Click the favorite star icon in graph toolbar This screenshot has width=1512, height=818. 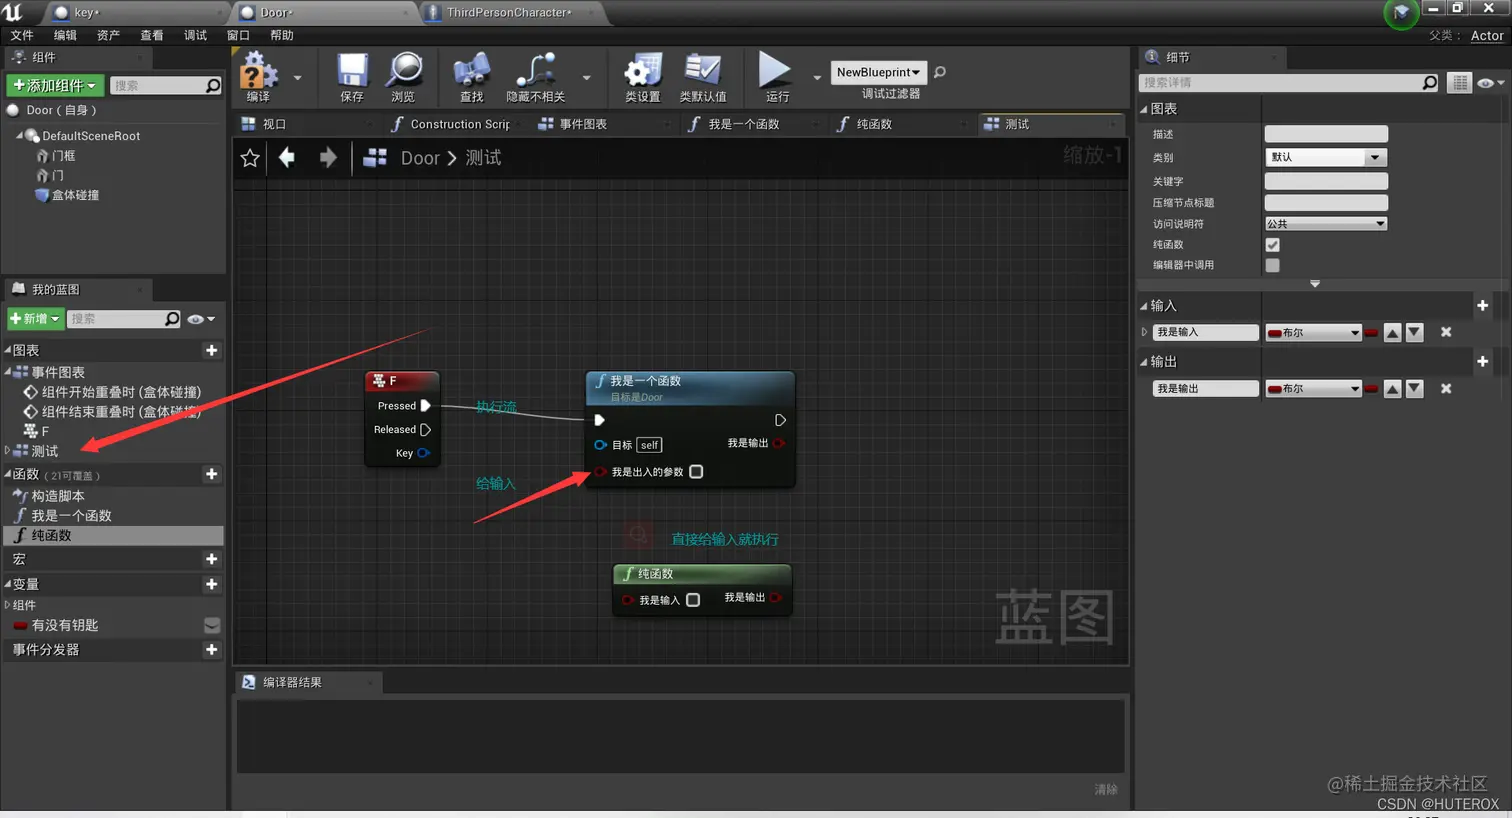click(x=250, y=158)
